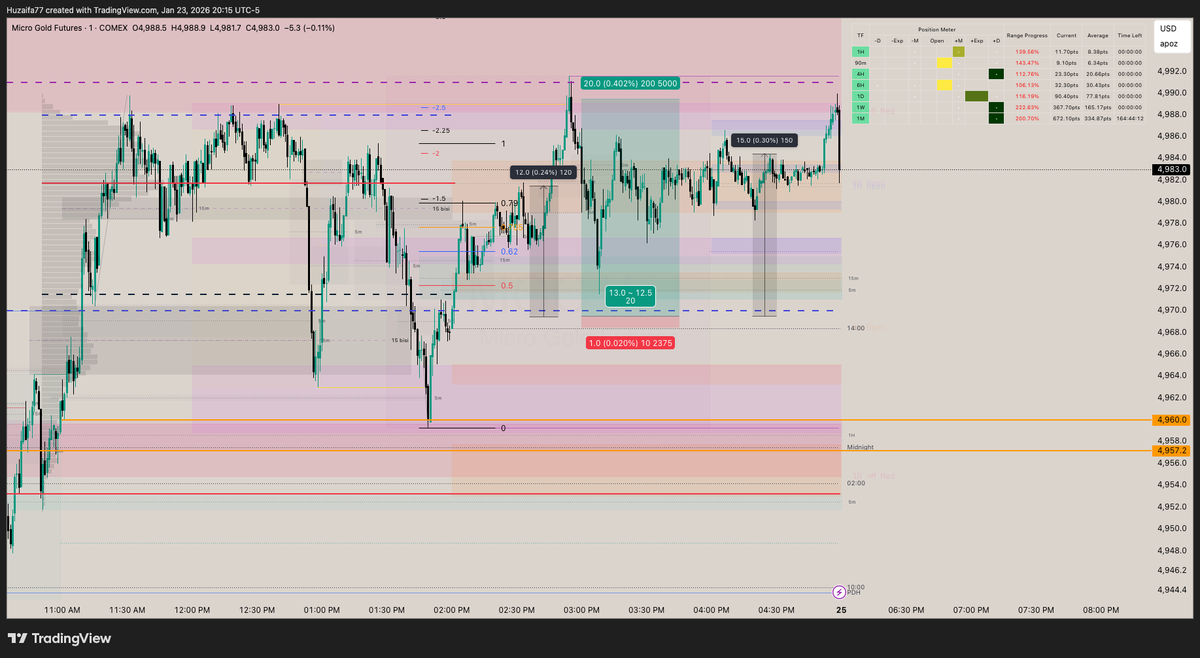This screenshot has height=658, width=1200.
Task: Select the orange 4,957.2 price label
Action: [1172, 451]
